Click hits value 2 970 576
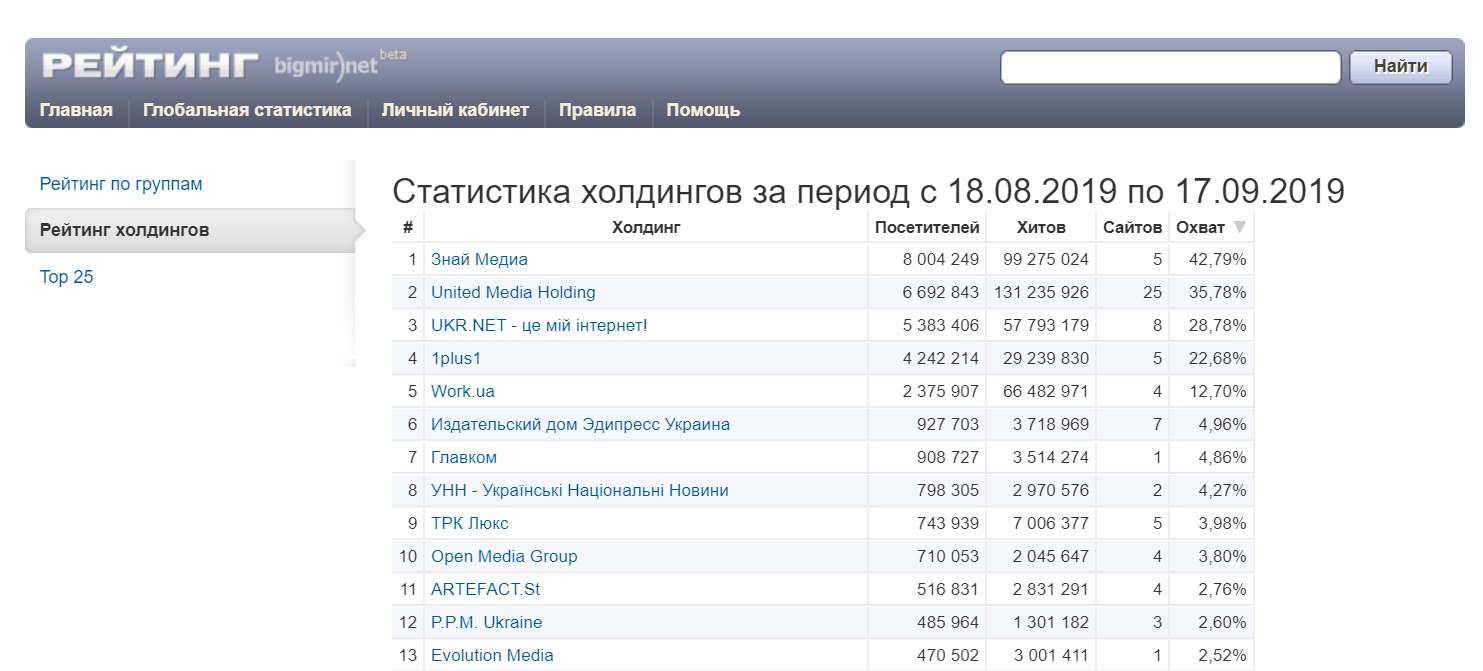Screen dimensions: 1483x671 pyautogui.click(x=1051, y=490)
